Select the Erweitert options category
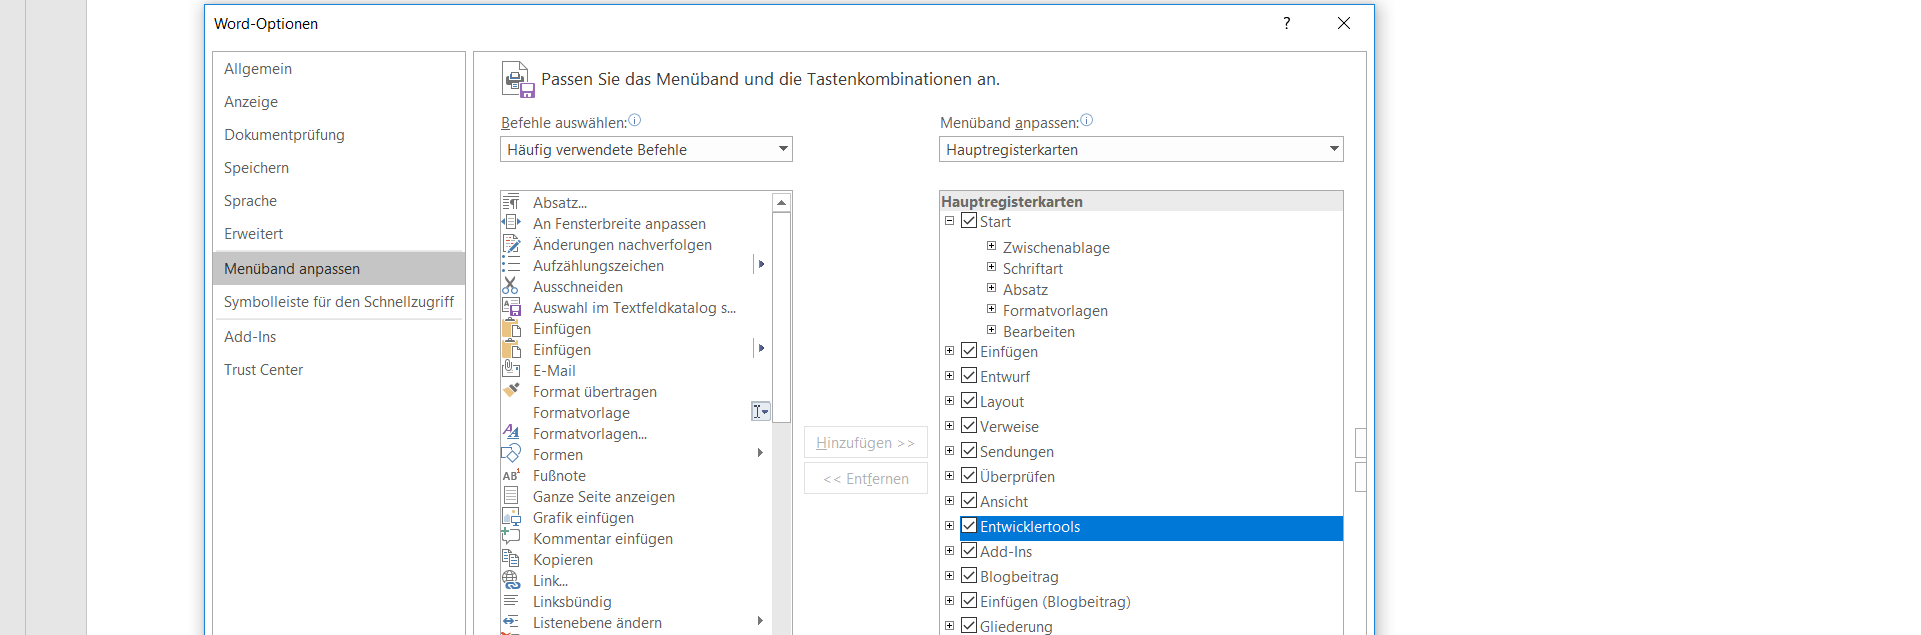Screen dimensions: 1921x635 pos(339,234)
